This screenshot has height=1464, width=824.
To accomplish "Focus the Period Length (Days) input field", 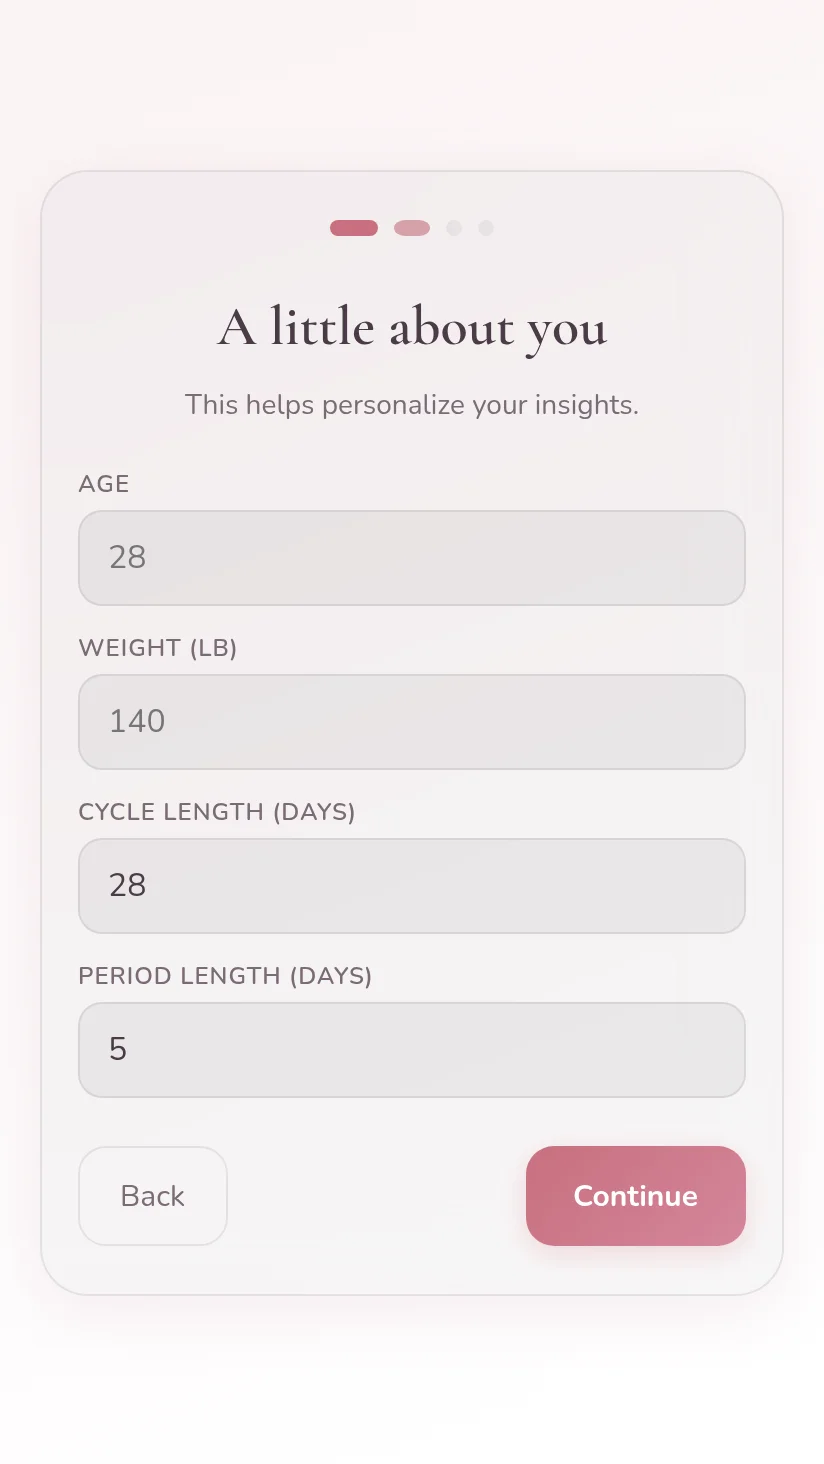I will pos(412,1050).
